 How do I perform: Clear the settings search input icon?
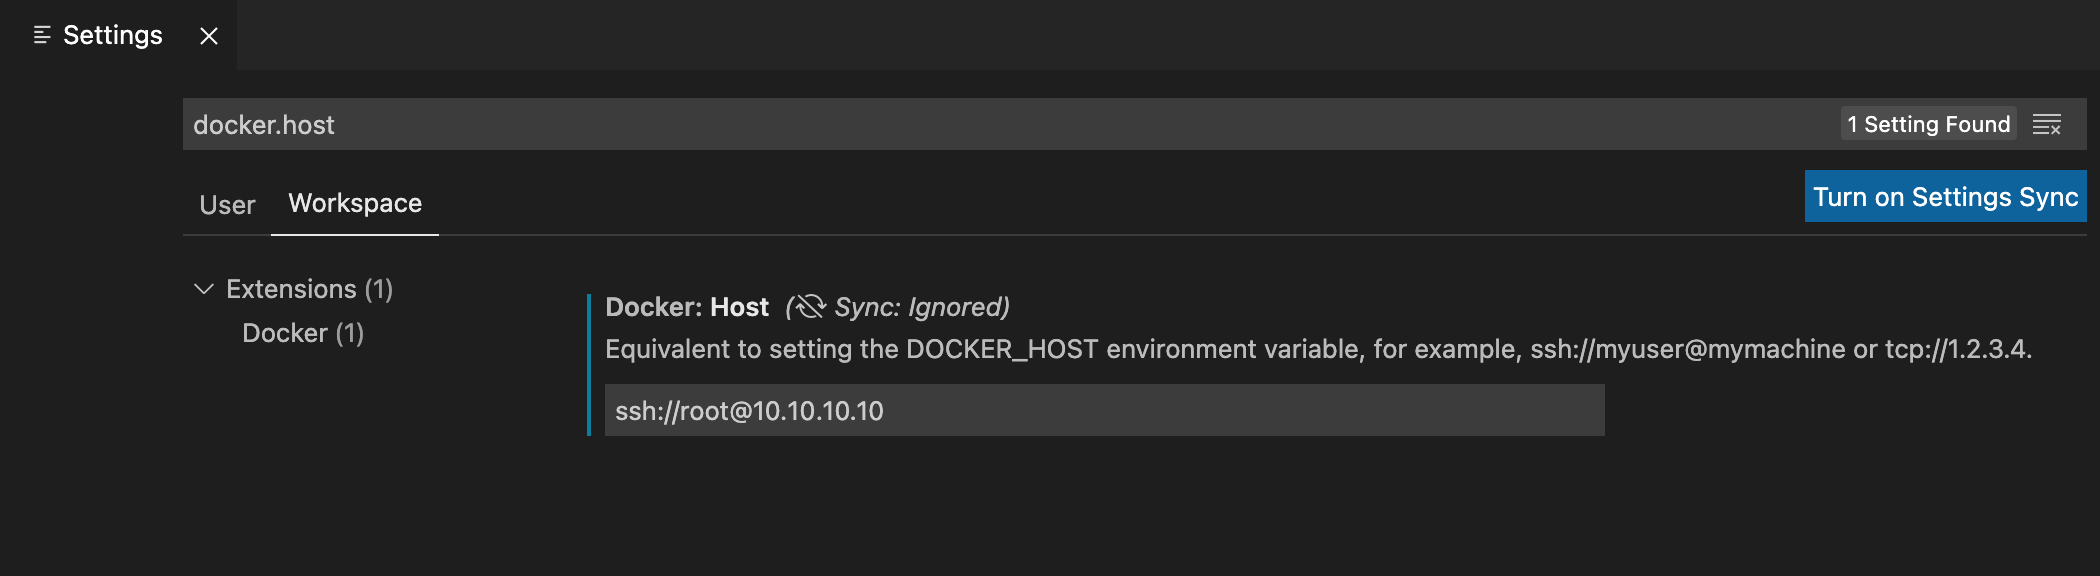(x=2047, y=124)
